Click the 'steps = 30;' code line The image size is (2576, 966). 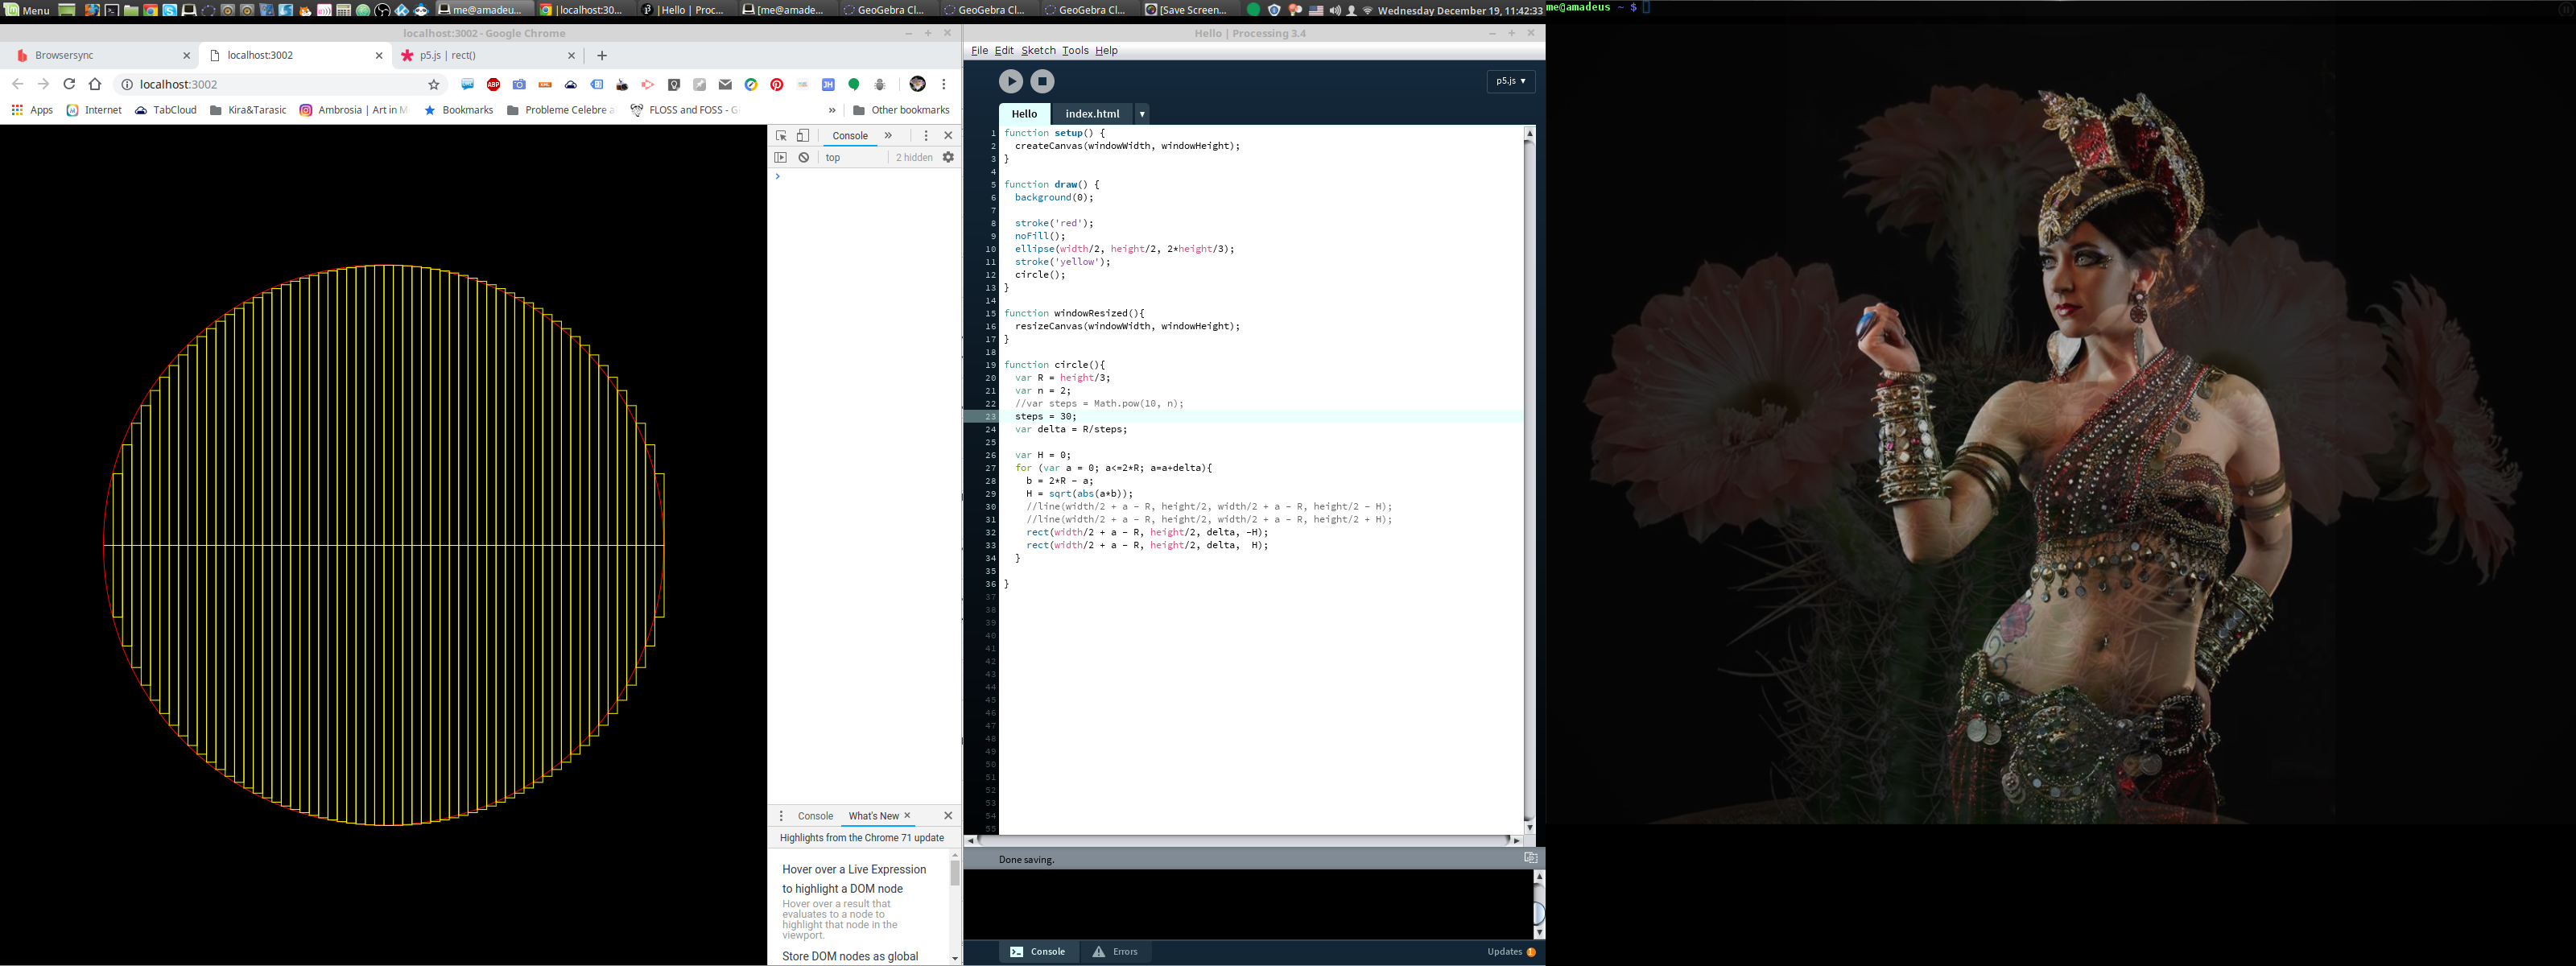[x=1045, y=417]
